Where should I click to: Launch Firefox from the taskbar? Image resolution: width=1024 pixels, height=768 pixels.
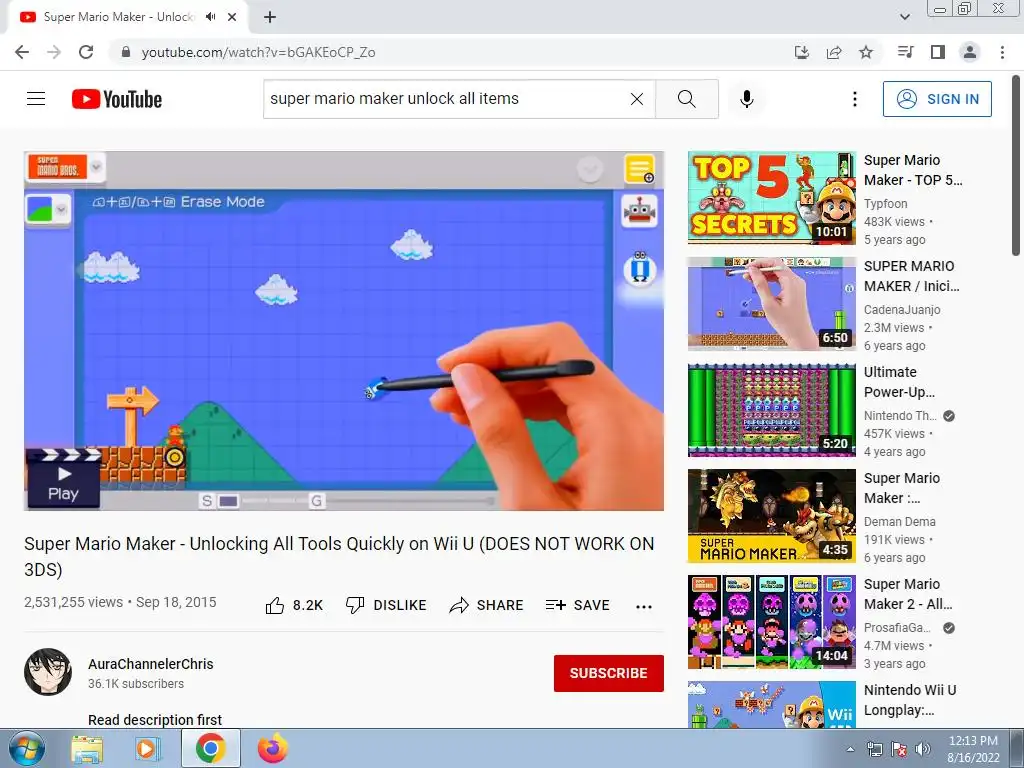(273, 749)
